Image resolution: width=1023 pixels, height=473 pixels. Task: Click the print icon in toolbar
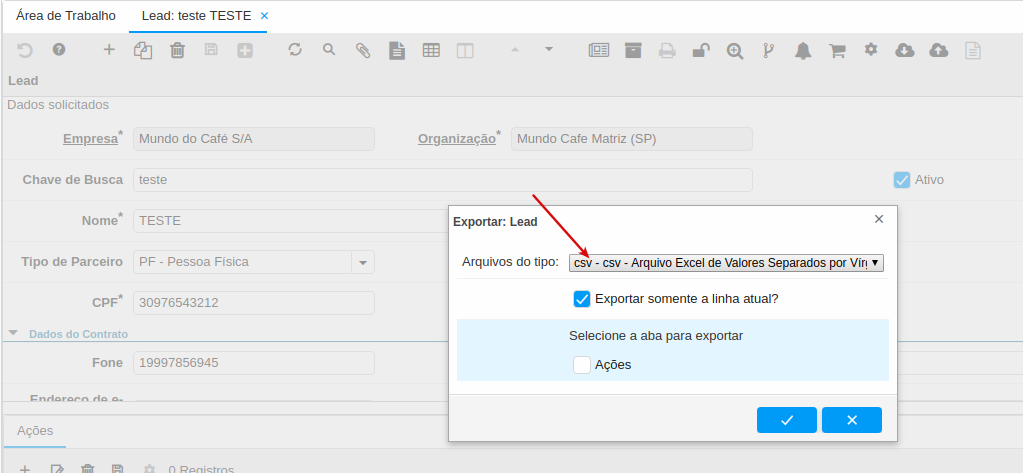pos(667,50)
